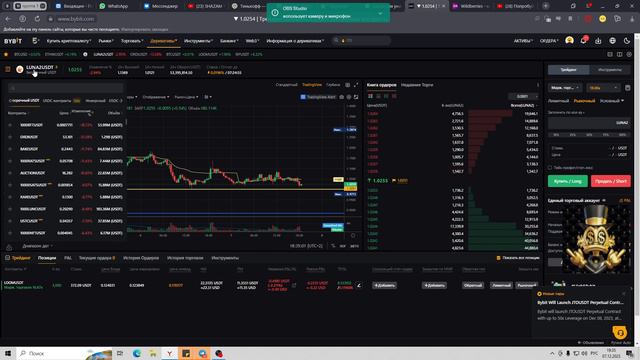Open calculator icon in order panel

click(627, 88)
